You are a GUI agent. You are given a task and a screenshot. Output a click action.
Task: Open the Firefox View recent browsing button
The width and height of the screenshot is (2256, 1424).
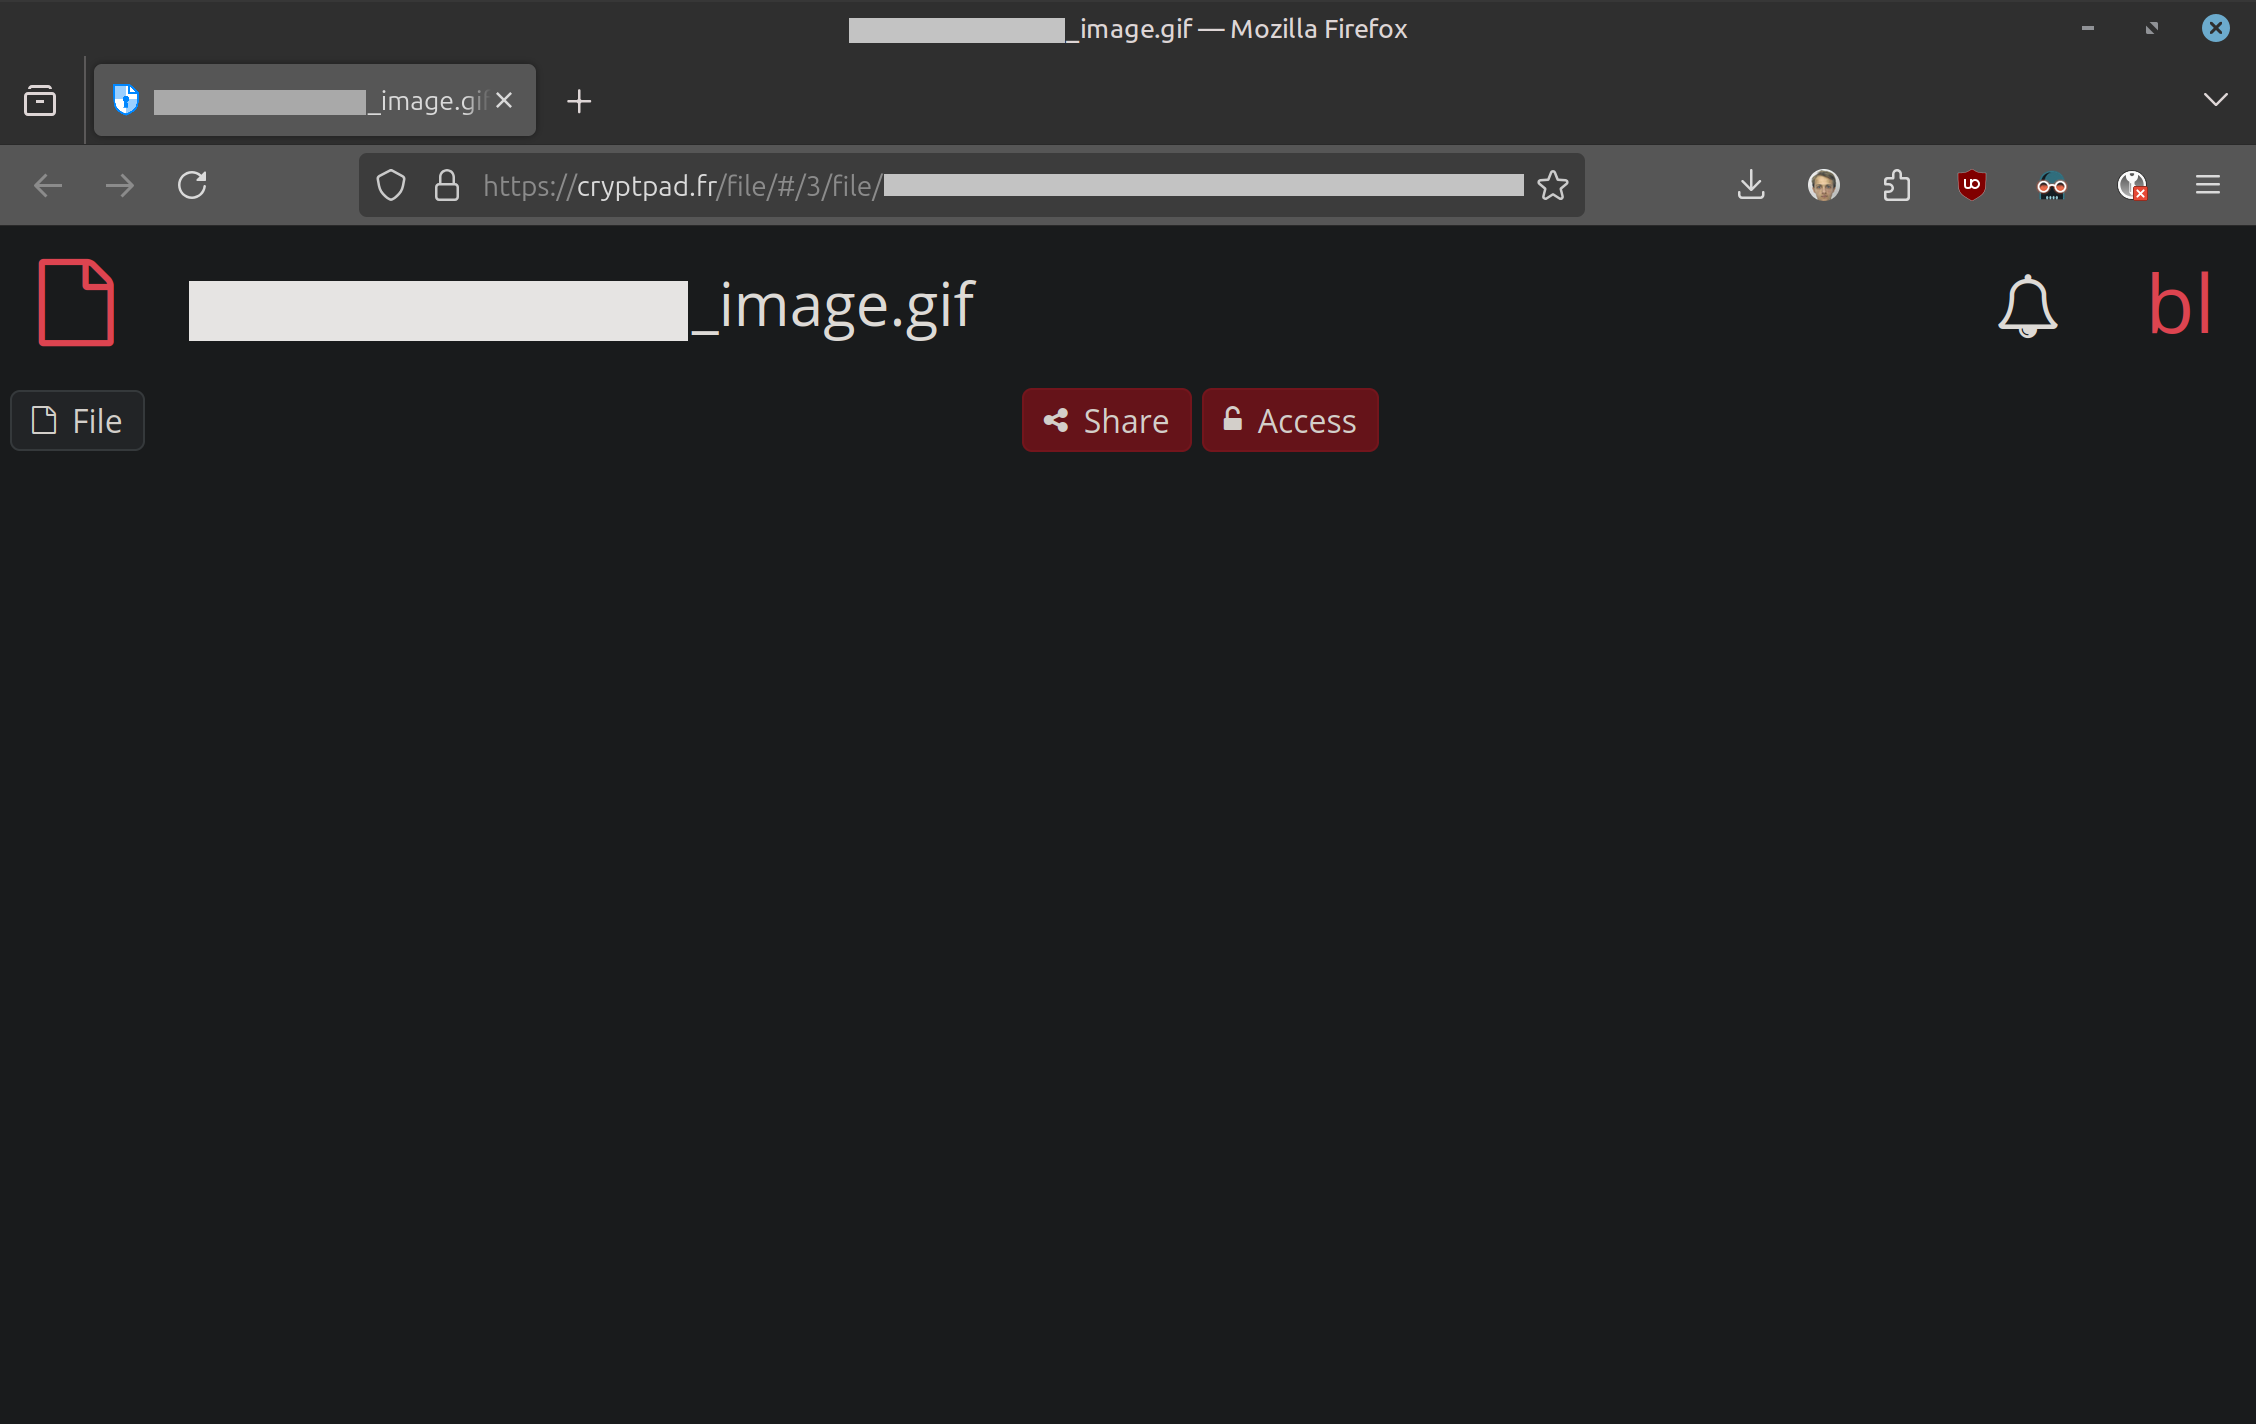pos(40,101)
